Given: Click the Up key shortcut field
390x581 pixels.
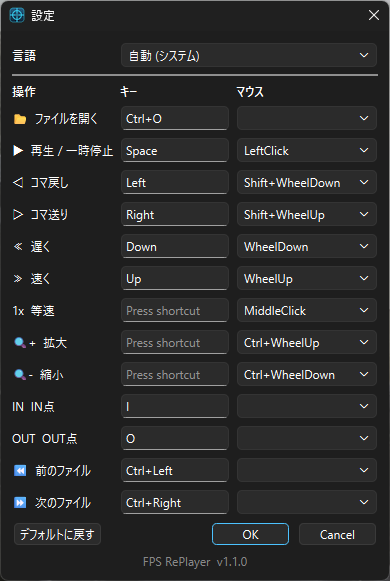Looking at the screenshot, I should [x=175, y=278].
